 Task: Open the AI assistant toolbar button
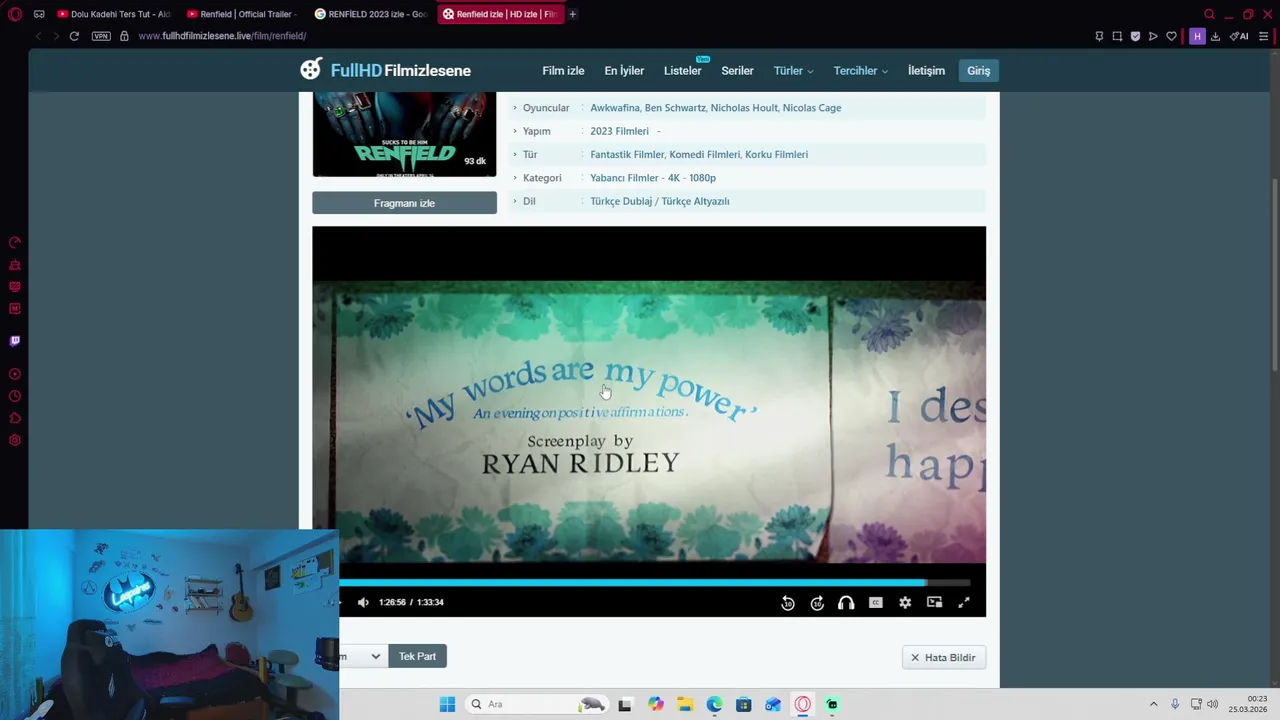1238,36
